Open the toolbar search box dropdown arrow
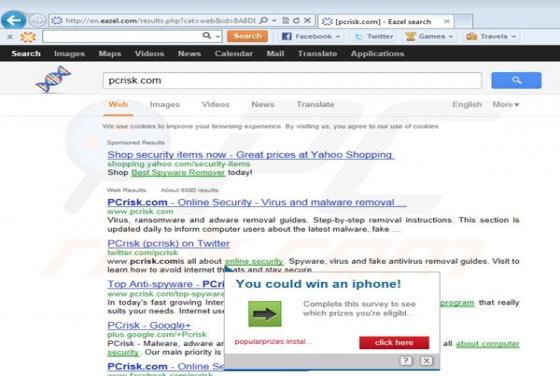Viewport: 560px width, 376px height. pos(218,36)
